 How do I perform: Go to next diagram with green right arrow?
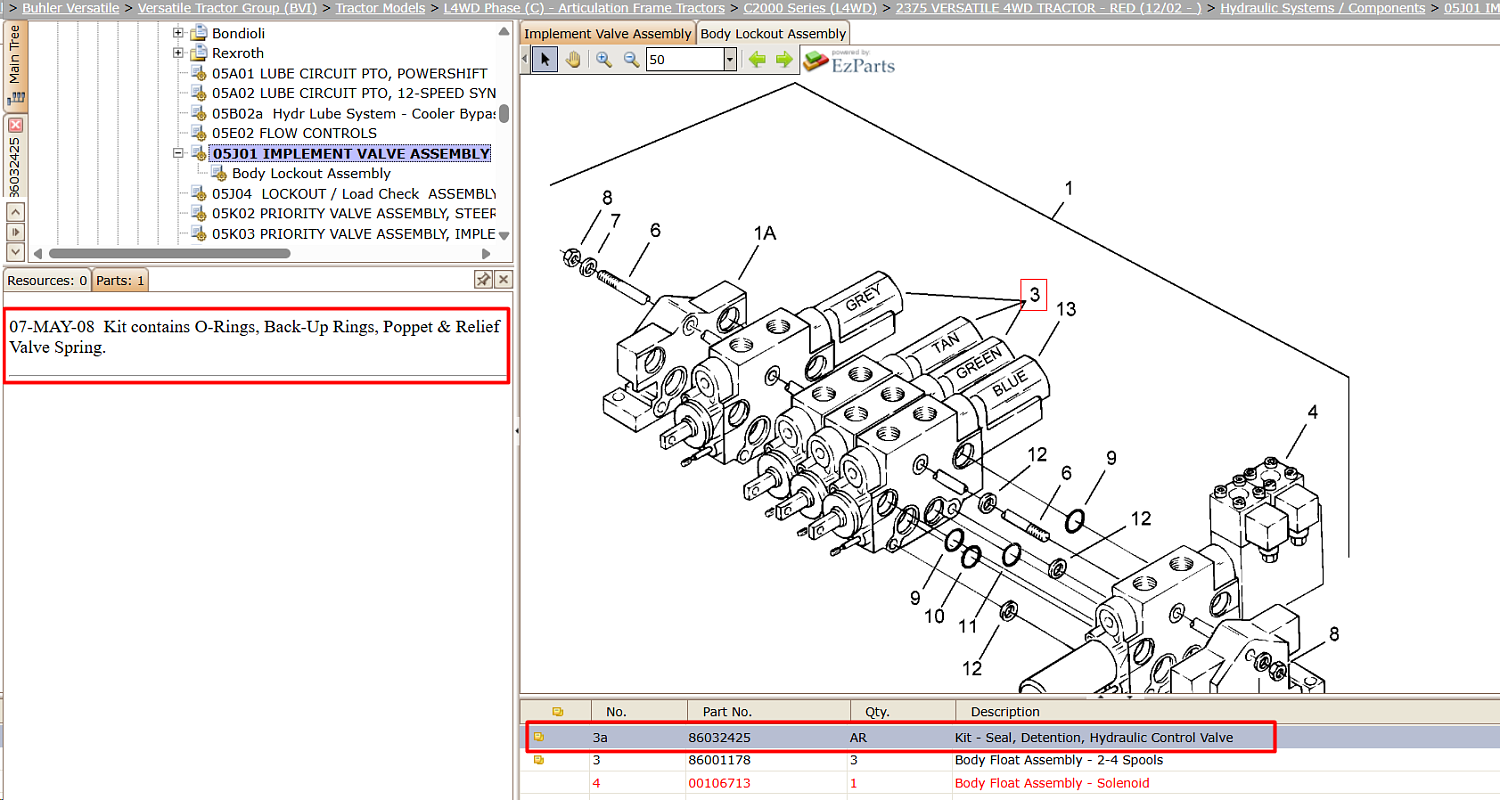784,60
